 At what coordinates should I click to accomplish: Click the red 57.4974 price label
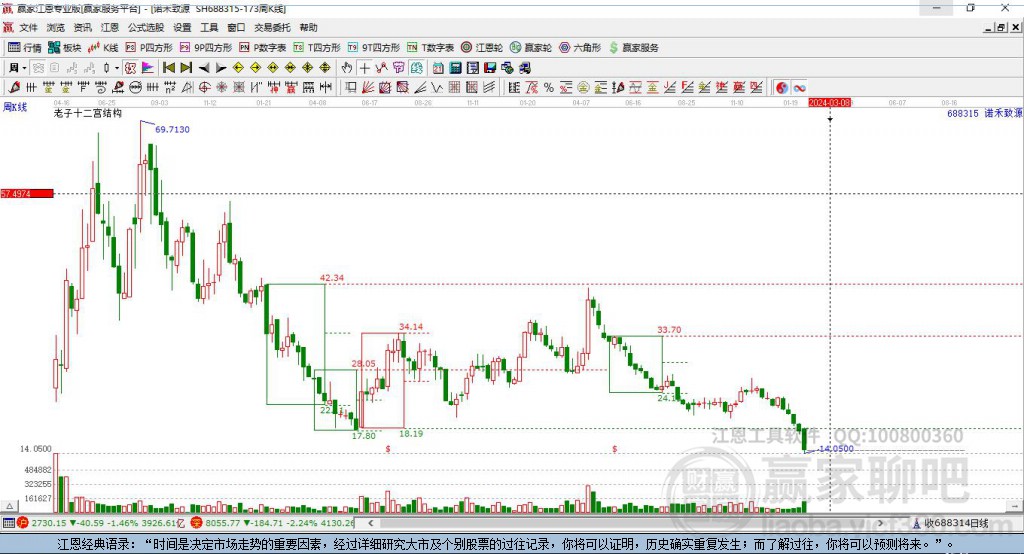[27, 193]
